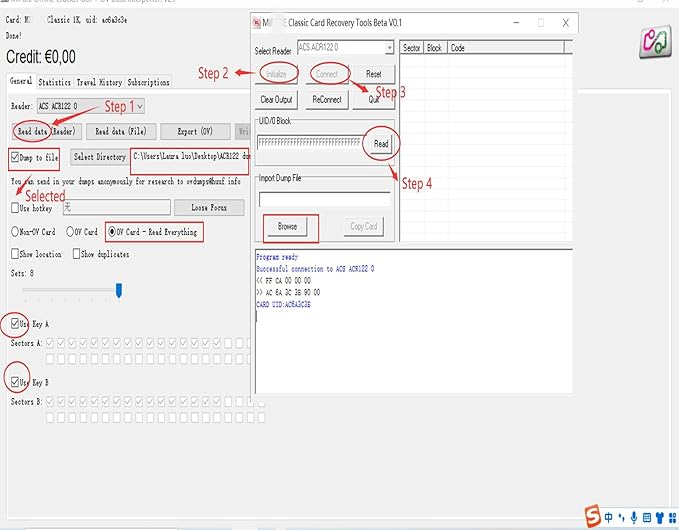Click the Read data (Reader) button
Viewport: 679px width, 530px height.
tap(46, 131)
